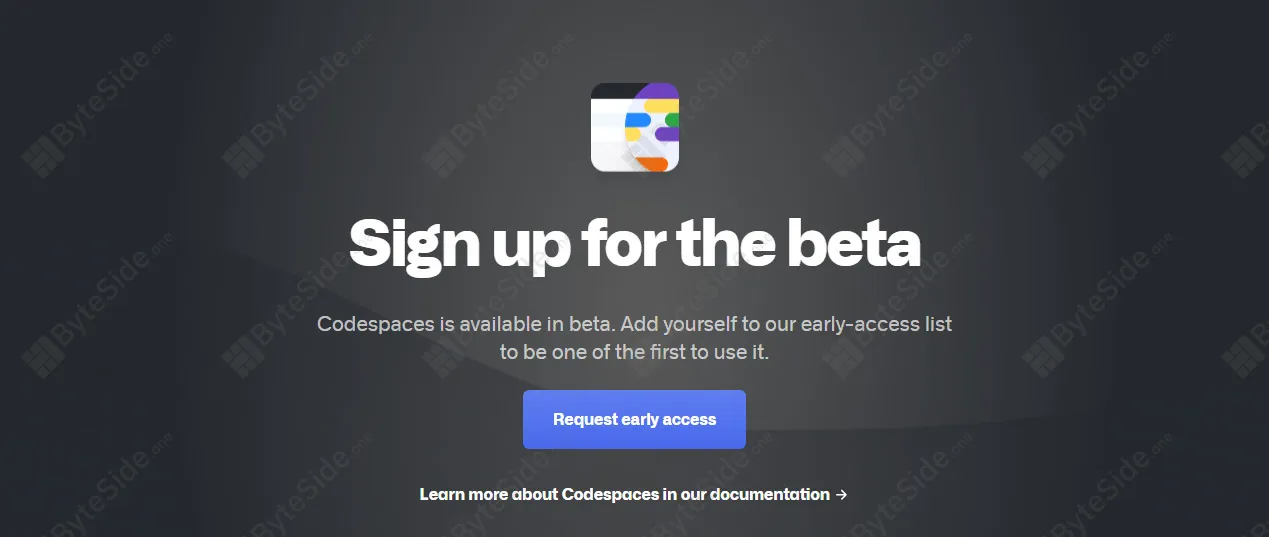Click the orange stripe at the logo's bottom
The width and height of the screenshot is (1269, 537).
652,164
